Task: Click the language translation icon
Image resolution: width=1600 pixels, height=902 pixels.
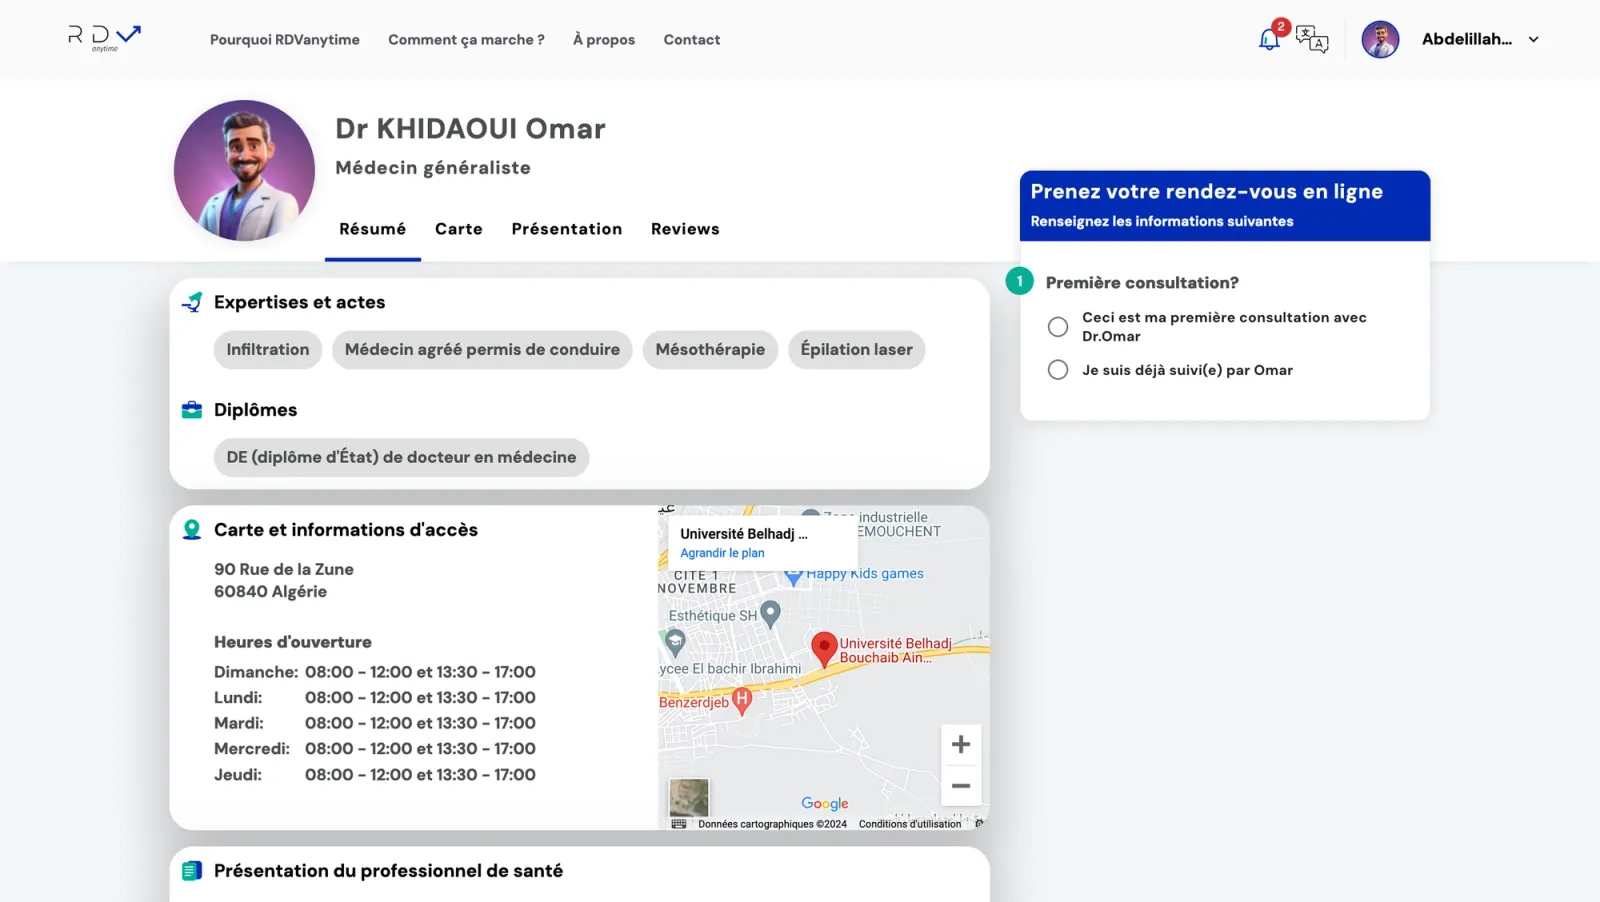Action: pos(1312,39)
